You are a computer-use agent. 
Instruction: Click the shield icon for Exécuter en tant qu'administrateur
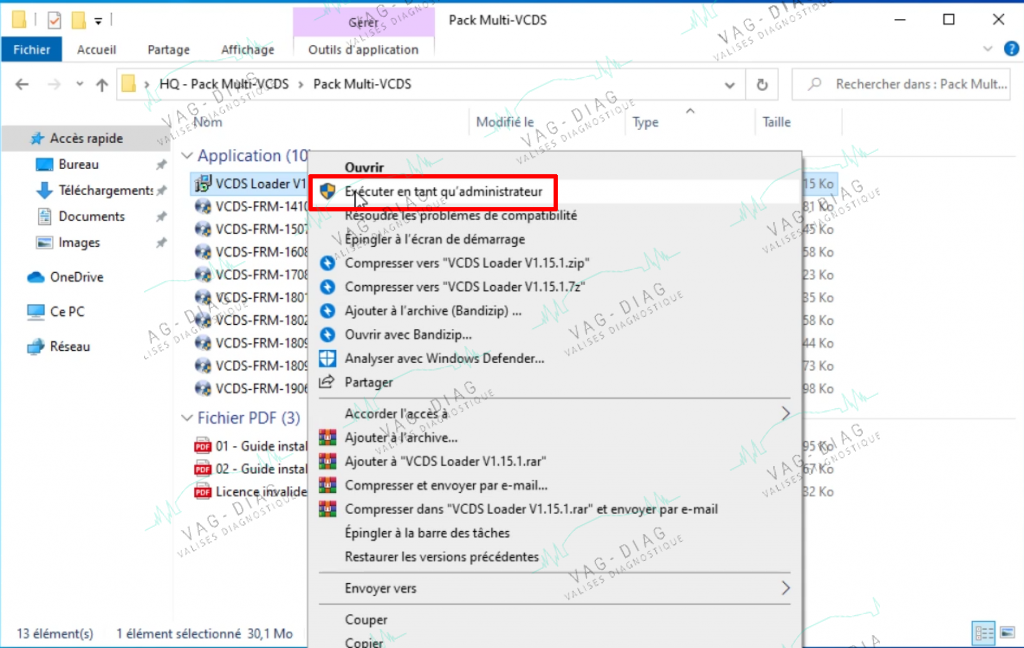coord(327,191)
